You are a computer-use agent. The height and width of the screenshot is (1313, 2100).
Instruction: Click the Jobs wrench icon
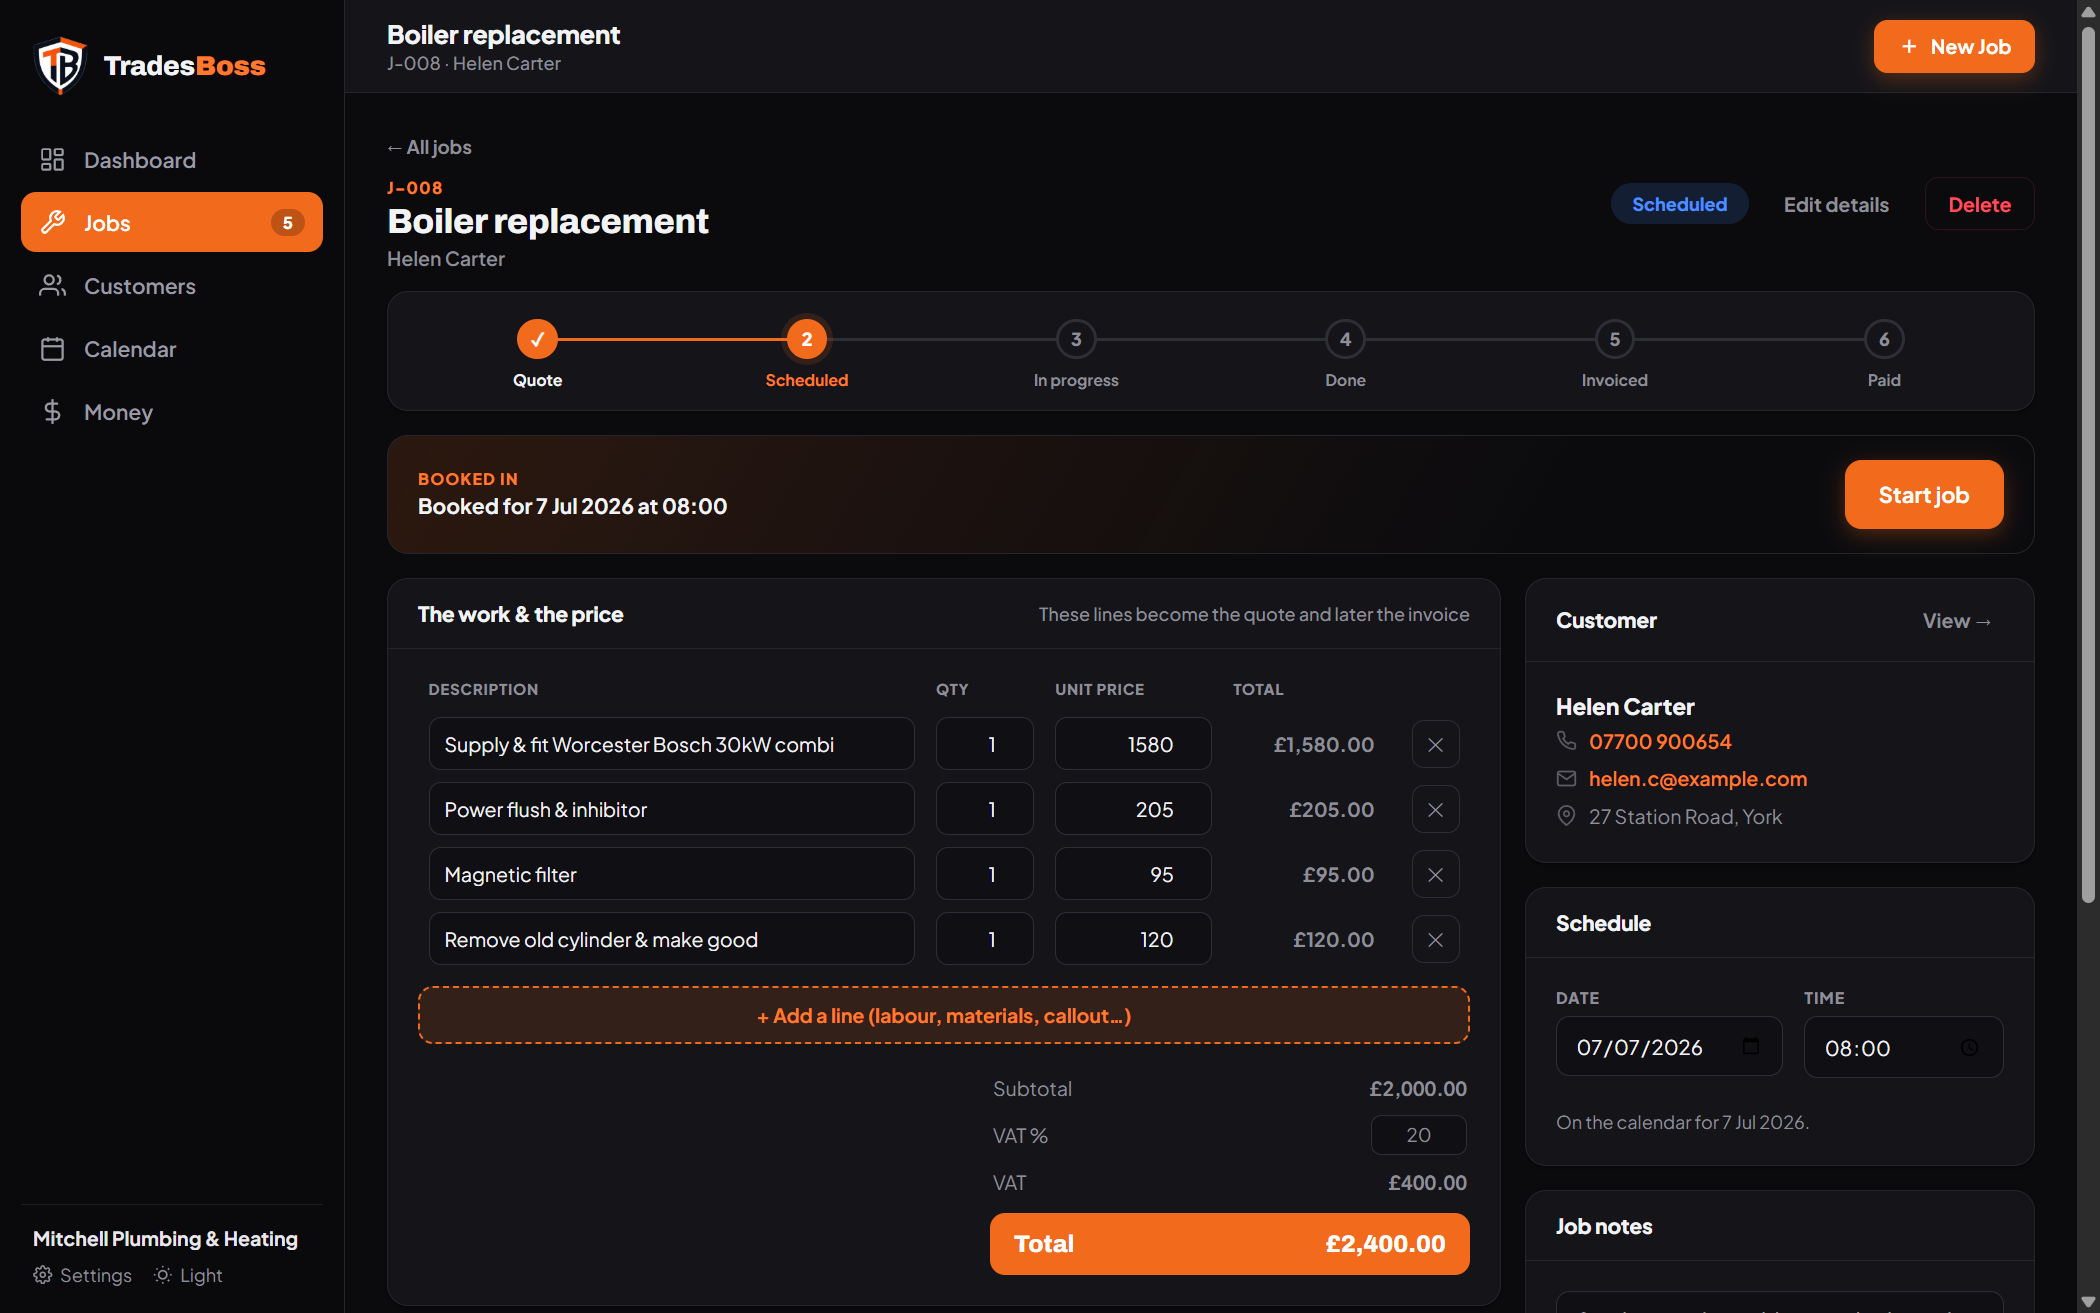[52, 222]
